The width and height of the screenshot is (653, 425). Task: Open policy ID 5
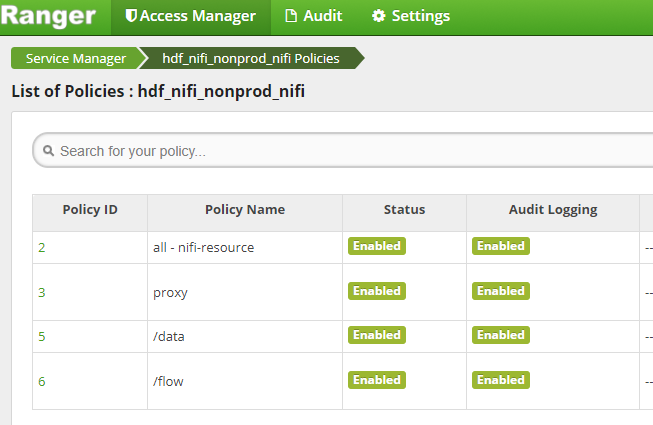[42, 336]
